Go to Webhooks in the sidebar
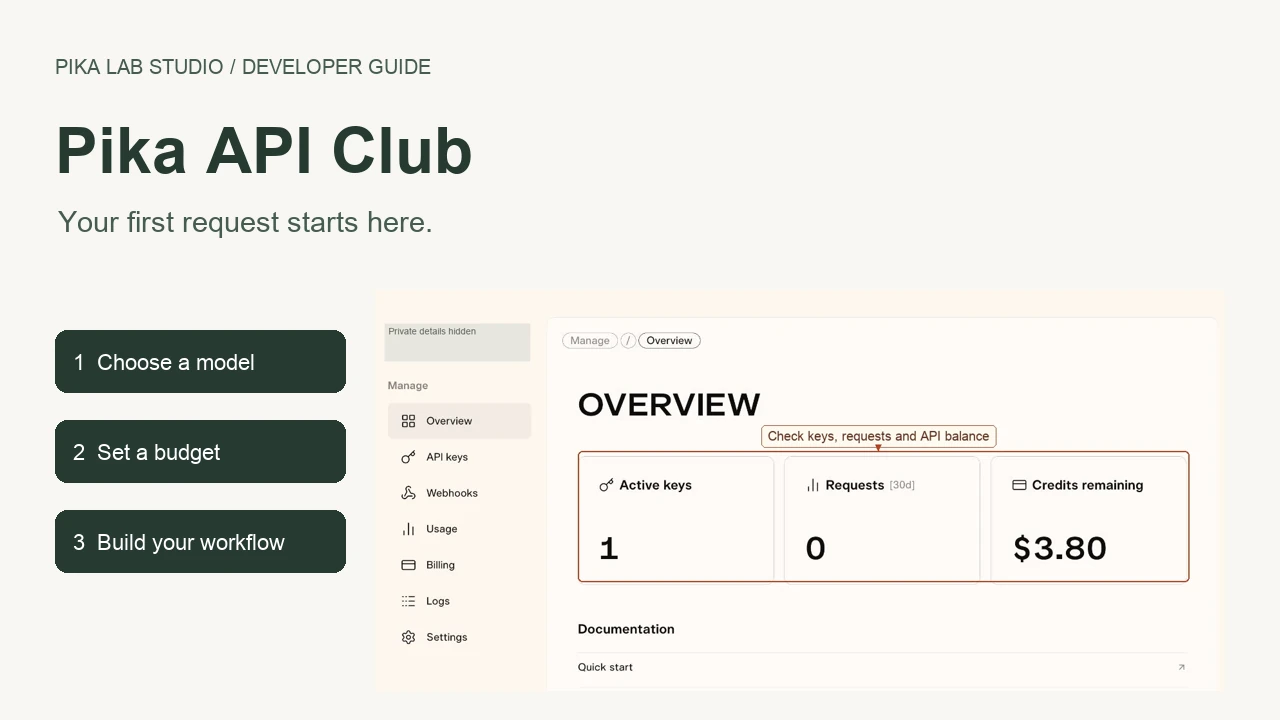The height and width of the screenshot is (720, 1280). point(459,493)
